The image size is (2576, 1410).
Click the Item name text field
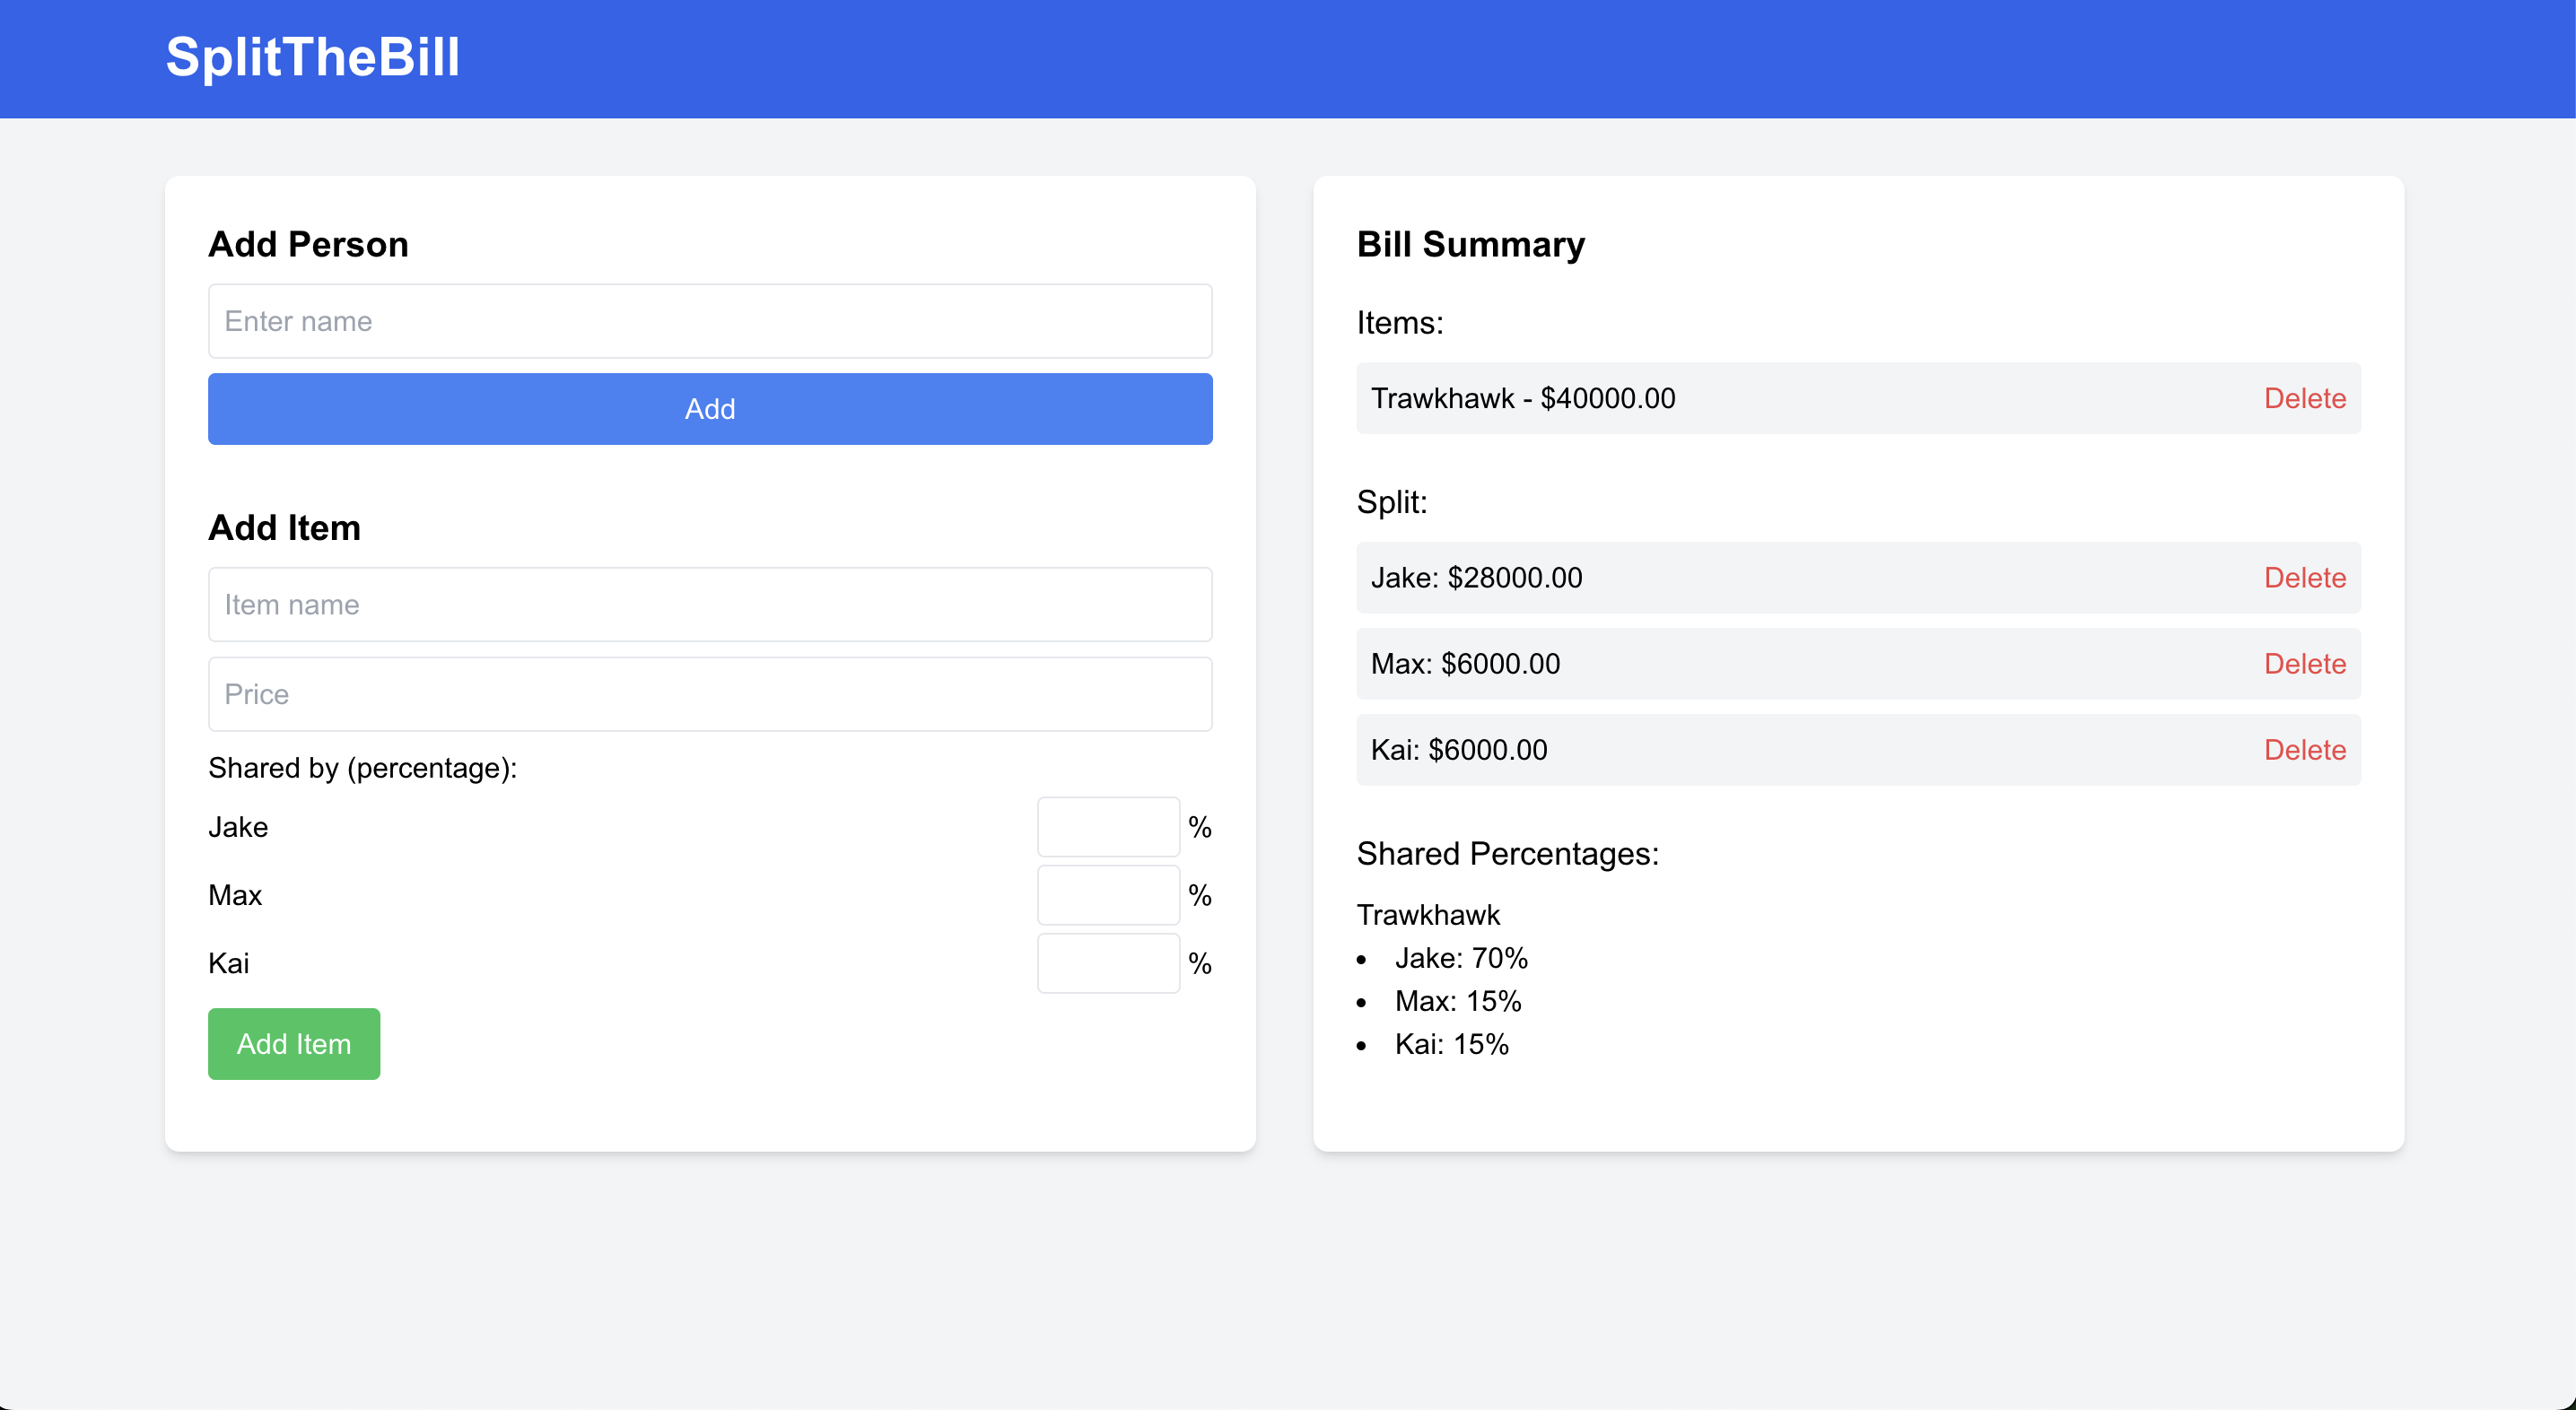point(709,604)
